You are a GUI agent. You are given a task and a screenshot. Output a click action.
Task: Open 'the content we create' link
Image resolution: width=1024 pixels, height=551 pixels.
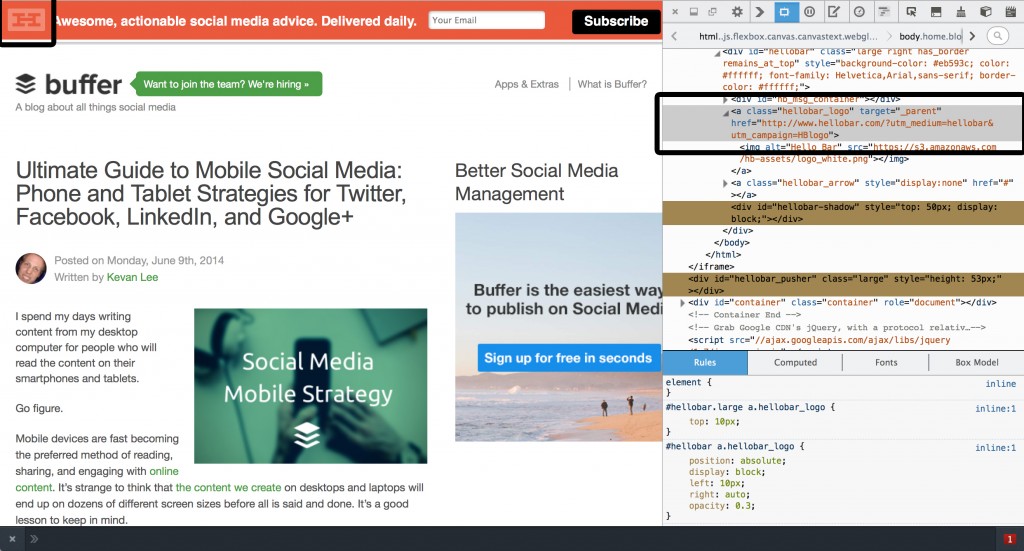coord(229,488)
